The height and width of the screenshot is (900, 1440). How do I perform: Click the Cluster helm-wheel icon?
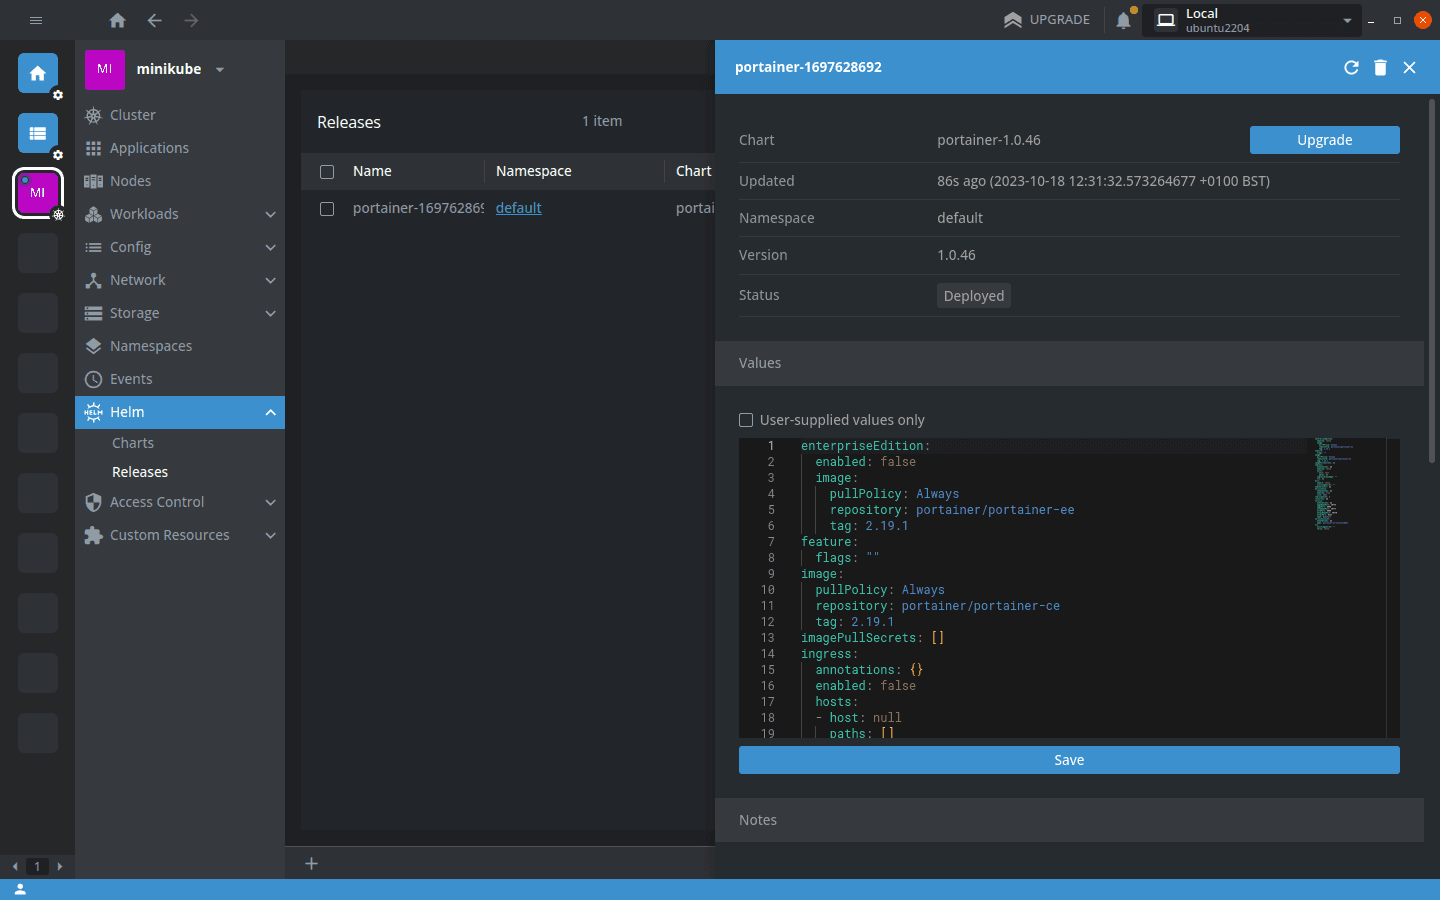coord(93,115)
